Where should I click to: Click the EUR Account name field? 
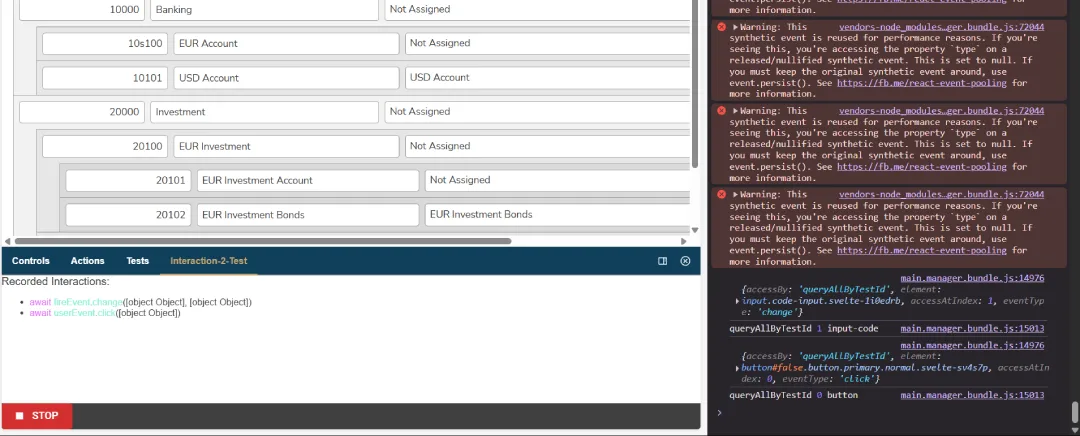pos(286,43)
